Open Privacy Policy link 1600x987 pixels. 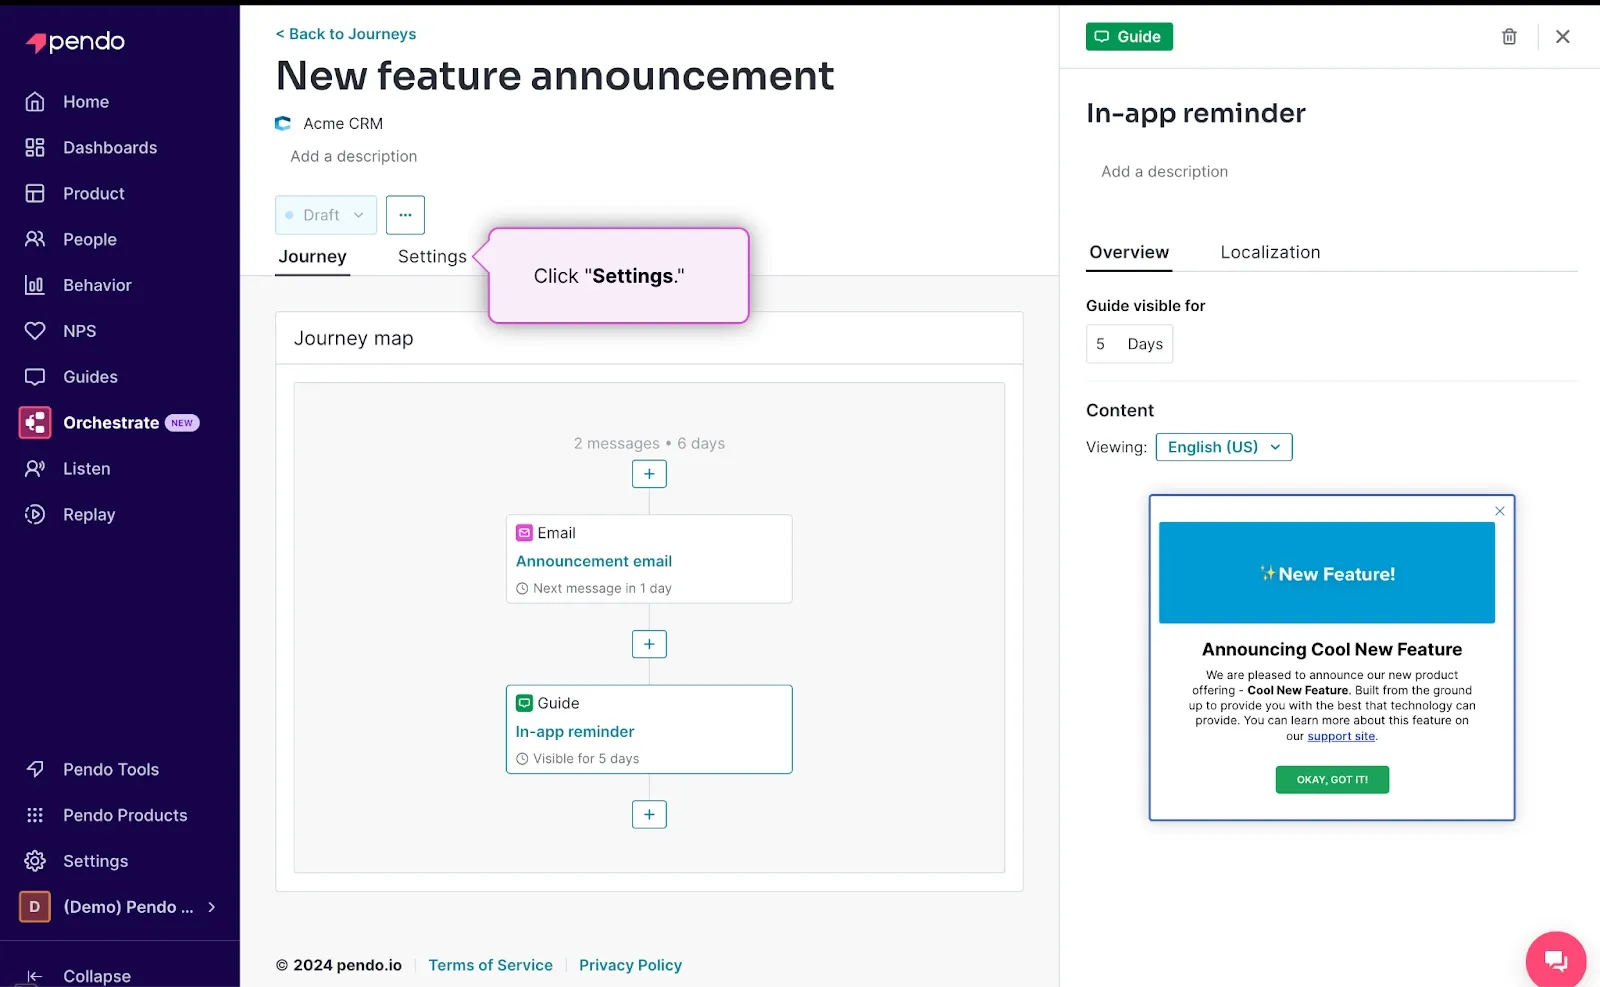pos(630,965)
